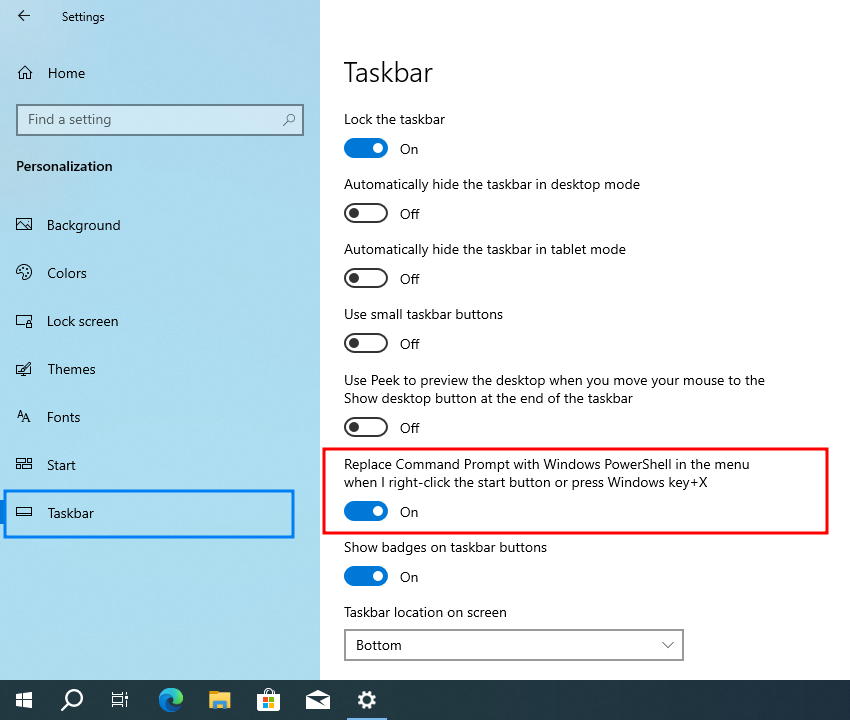
Task: Turn off Lock the taskbar
Action: pos(366,149)
